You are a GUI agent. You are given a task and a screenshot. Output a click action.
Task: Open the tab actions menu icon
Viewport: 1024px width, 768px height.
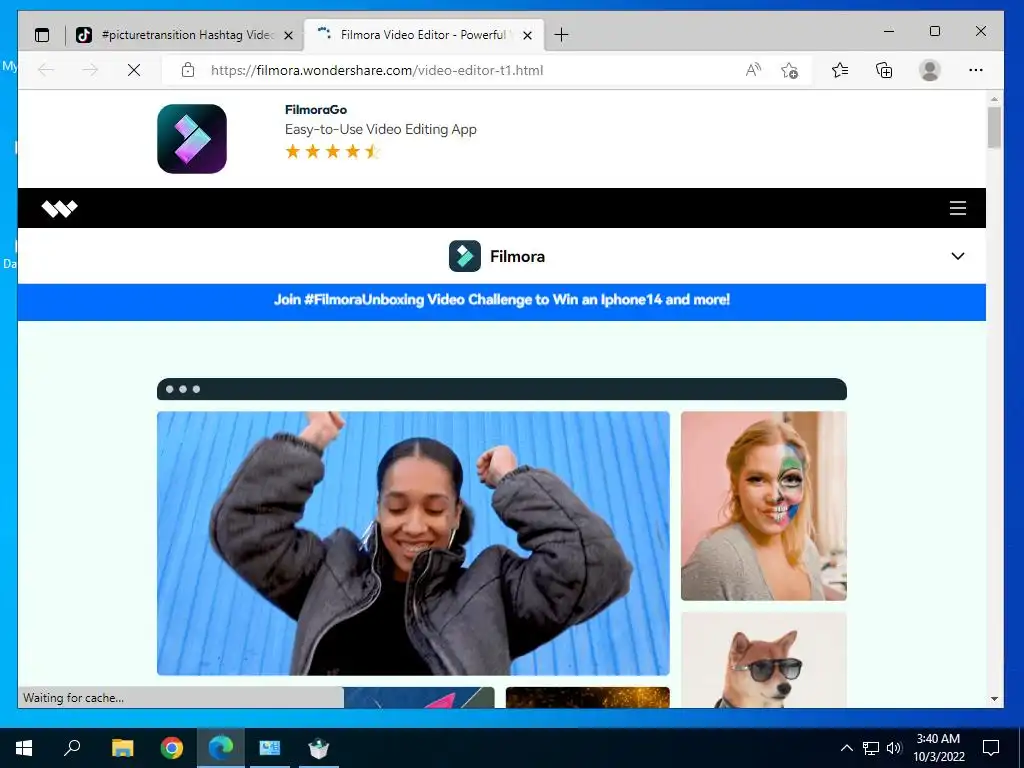click(x=42, y=35)
